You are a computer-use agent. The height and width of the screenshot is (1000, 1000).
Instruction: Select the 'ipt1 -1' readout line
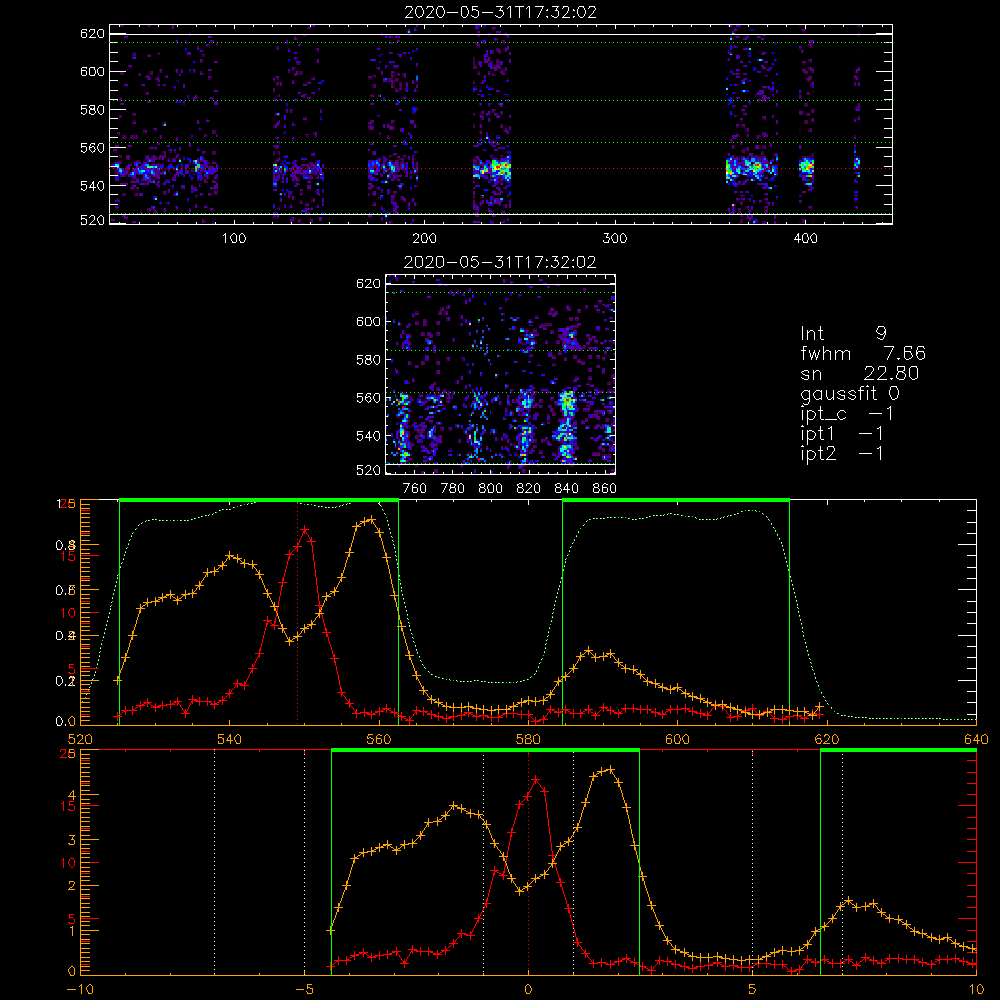tap(842, 434)
